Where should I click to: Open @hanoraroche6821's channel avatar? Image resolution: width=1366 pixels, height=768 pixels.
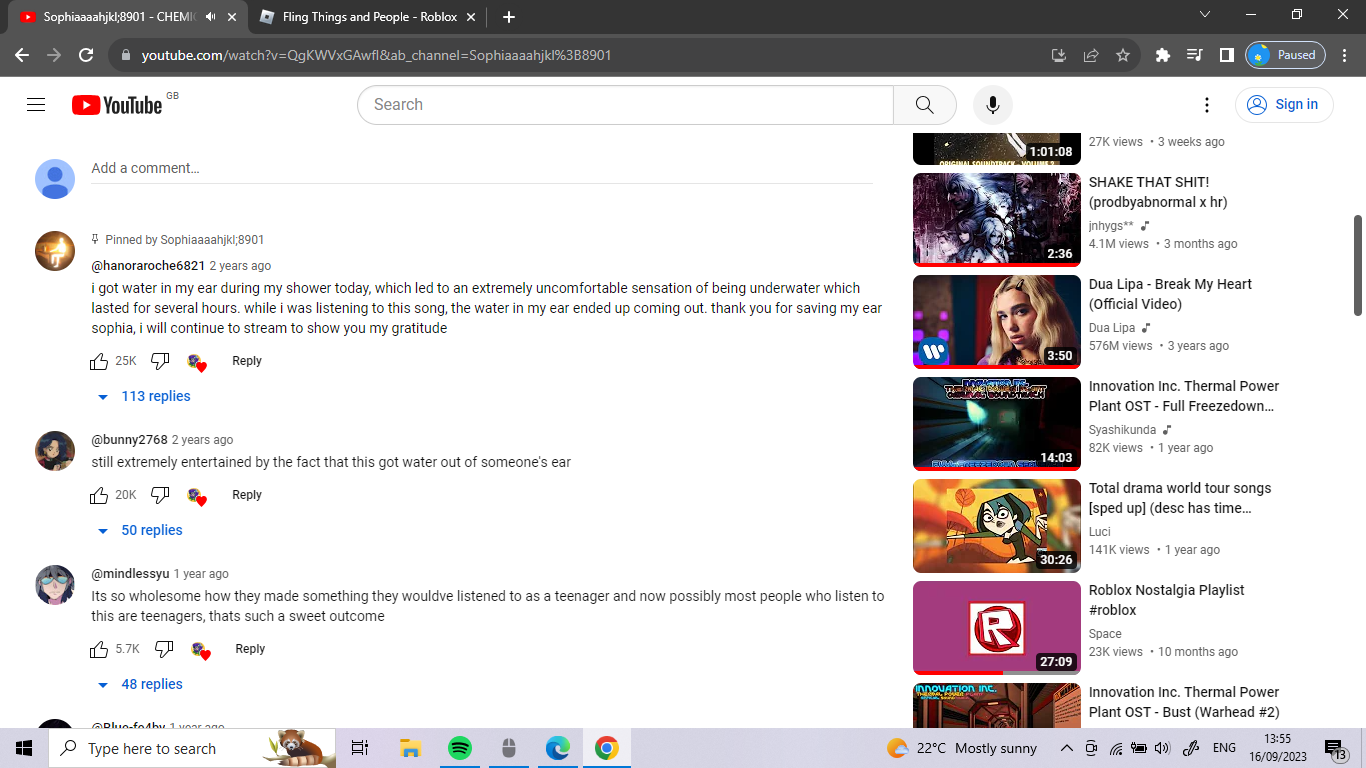[x=55, y=251]
